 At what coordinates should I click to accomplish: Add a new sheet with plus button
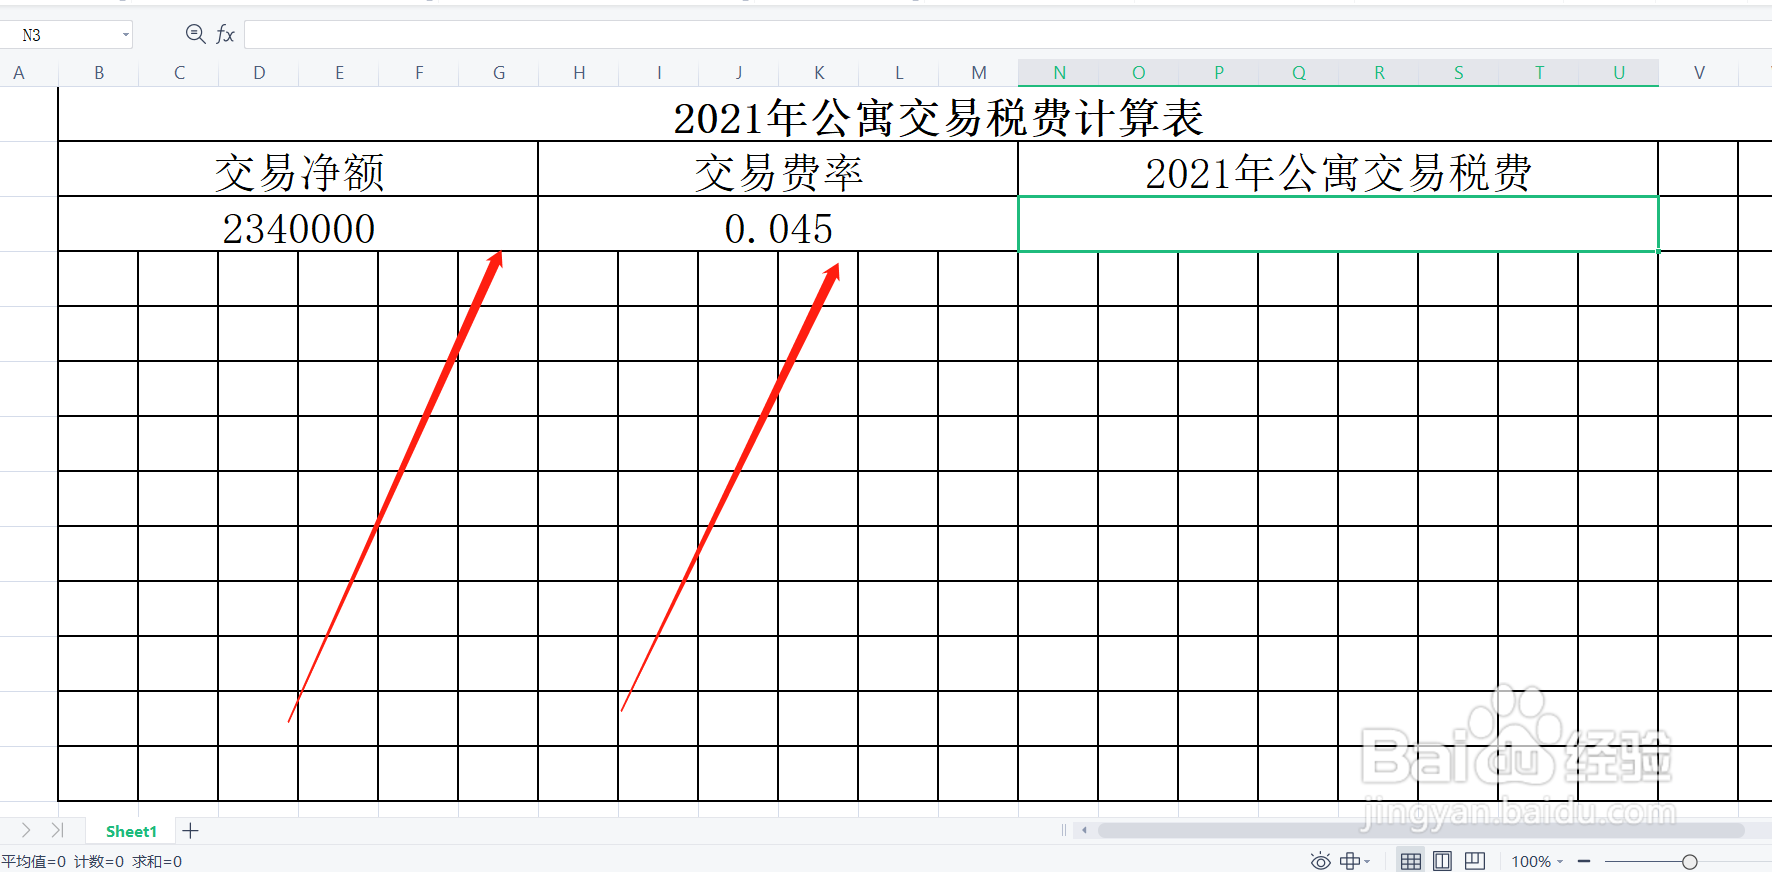(191, 831)
